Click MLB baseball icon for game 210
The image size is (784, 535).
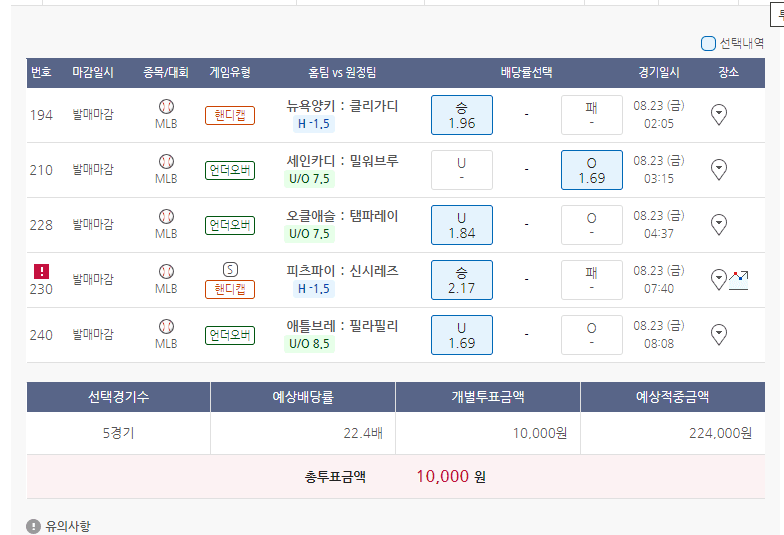166,161
